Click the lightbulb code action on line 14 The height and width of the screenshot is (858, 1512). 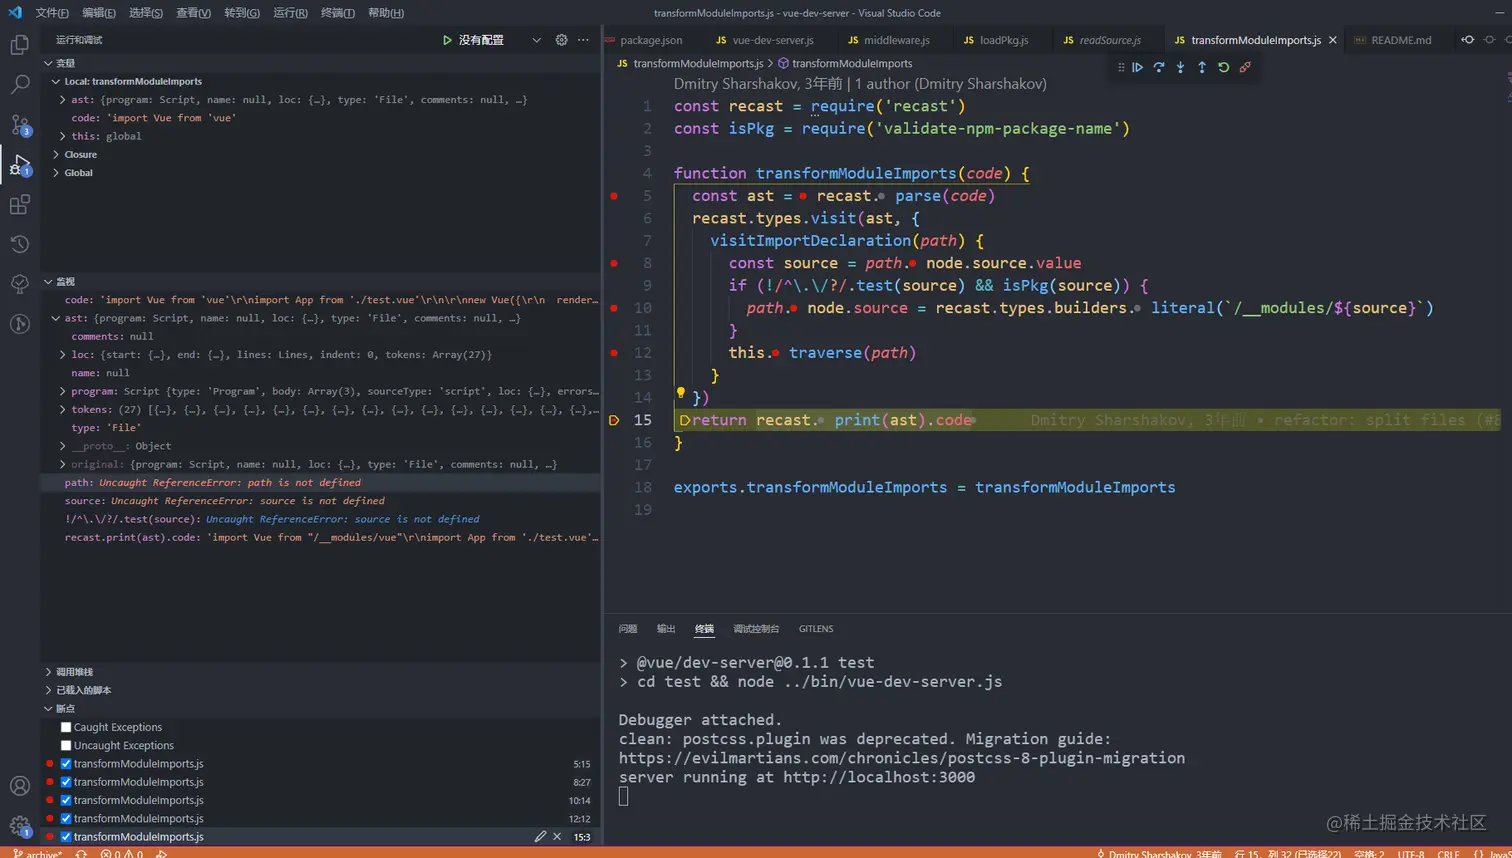click(680, 393)
